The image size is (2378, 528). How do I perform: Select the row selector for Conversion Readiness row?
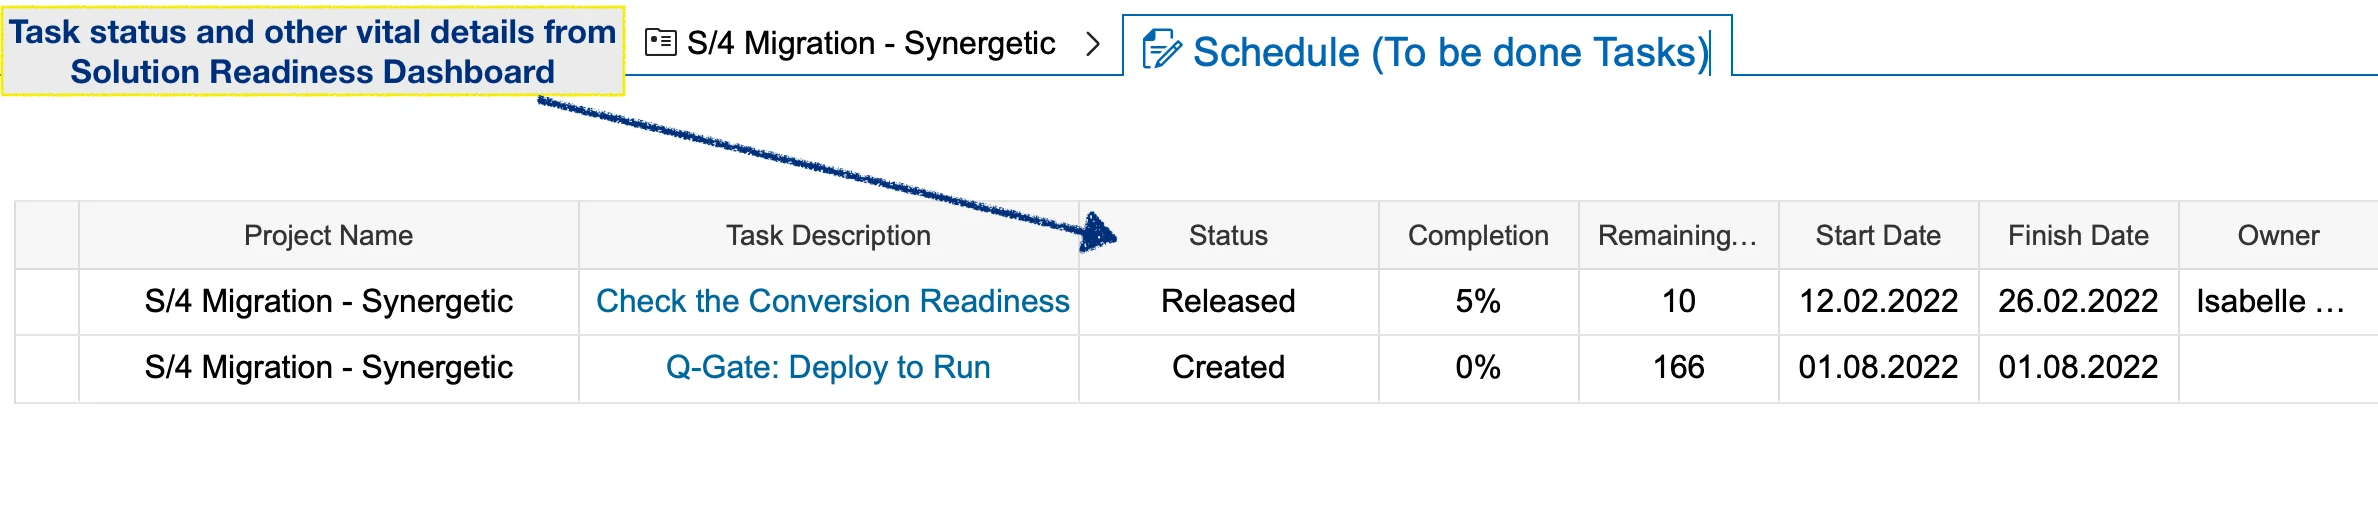[x=47, y=302]
